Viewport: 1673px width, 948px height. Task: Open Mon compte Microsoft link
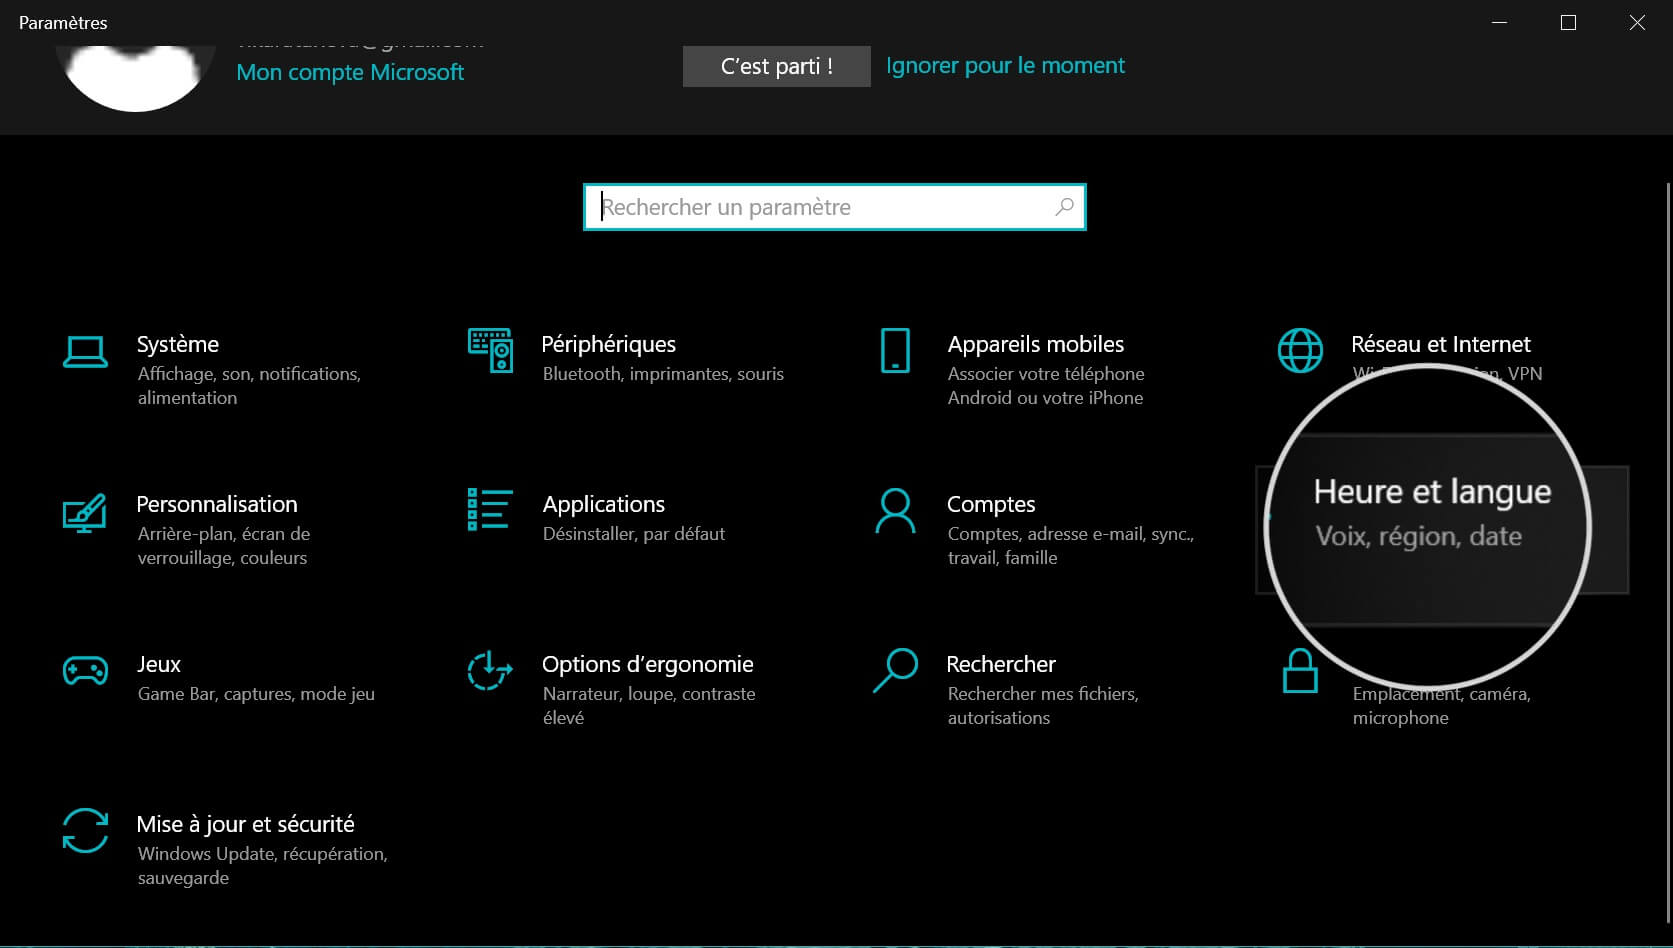[x=350, y=72]
